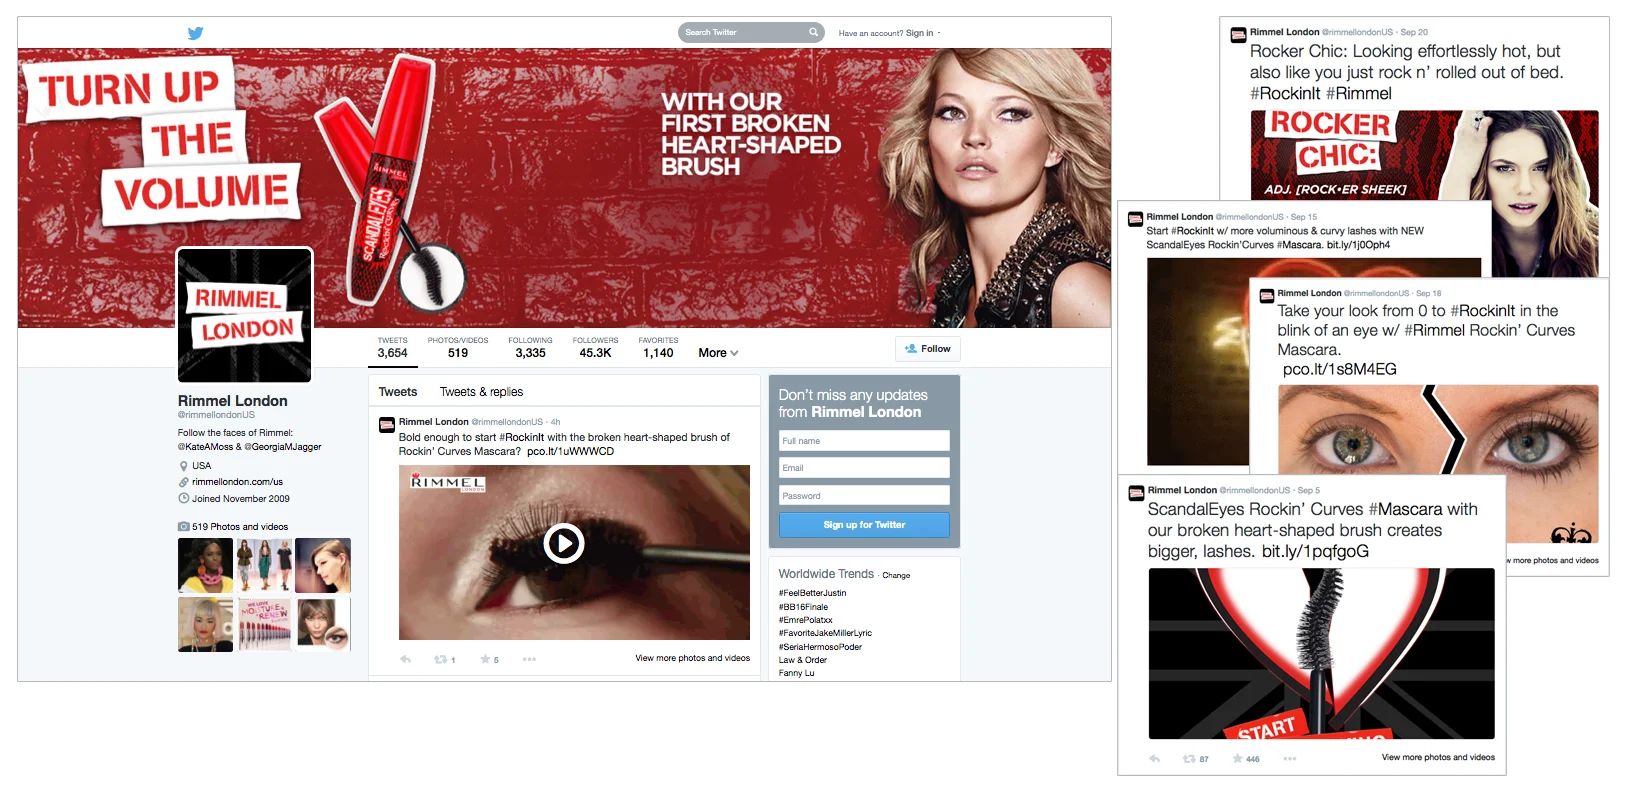Open the Sign in dropdown

pyautogui.click(x=922, y=33)
